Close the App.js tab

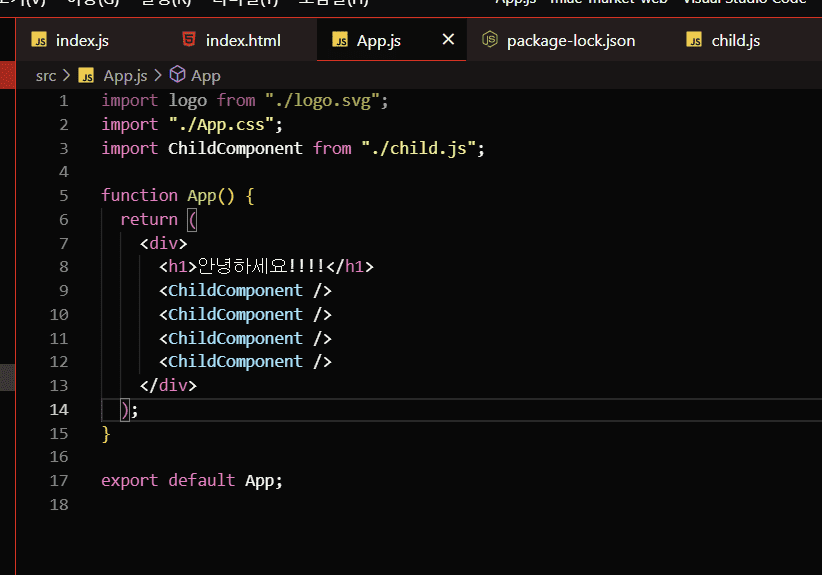click(x=448, y=39)
